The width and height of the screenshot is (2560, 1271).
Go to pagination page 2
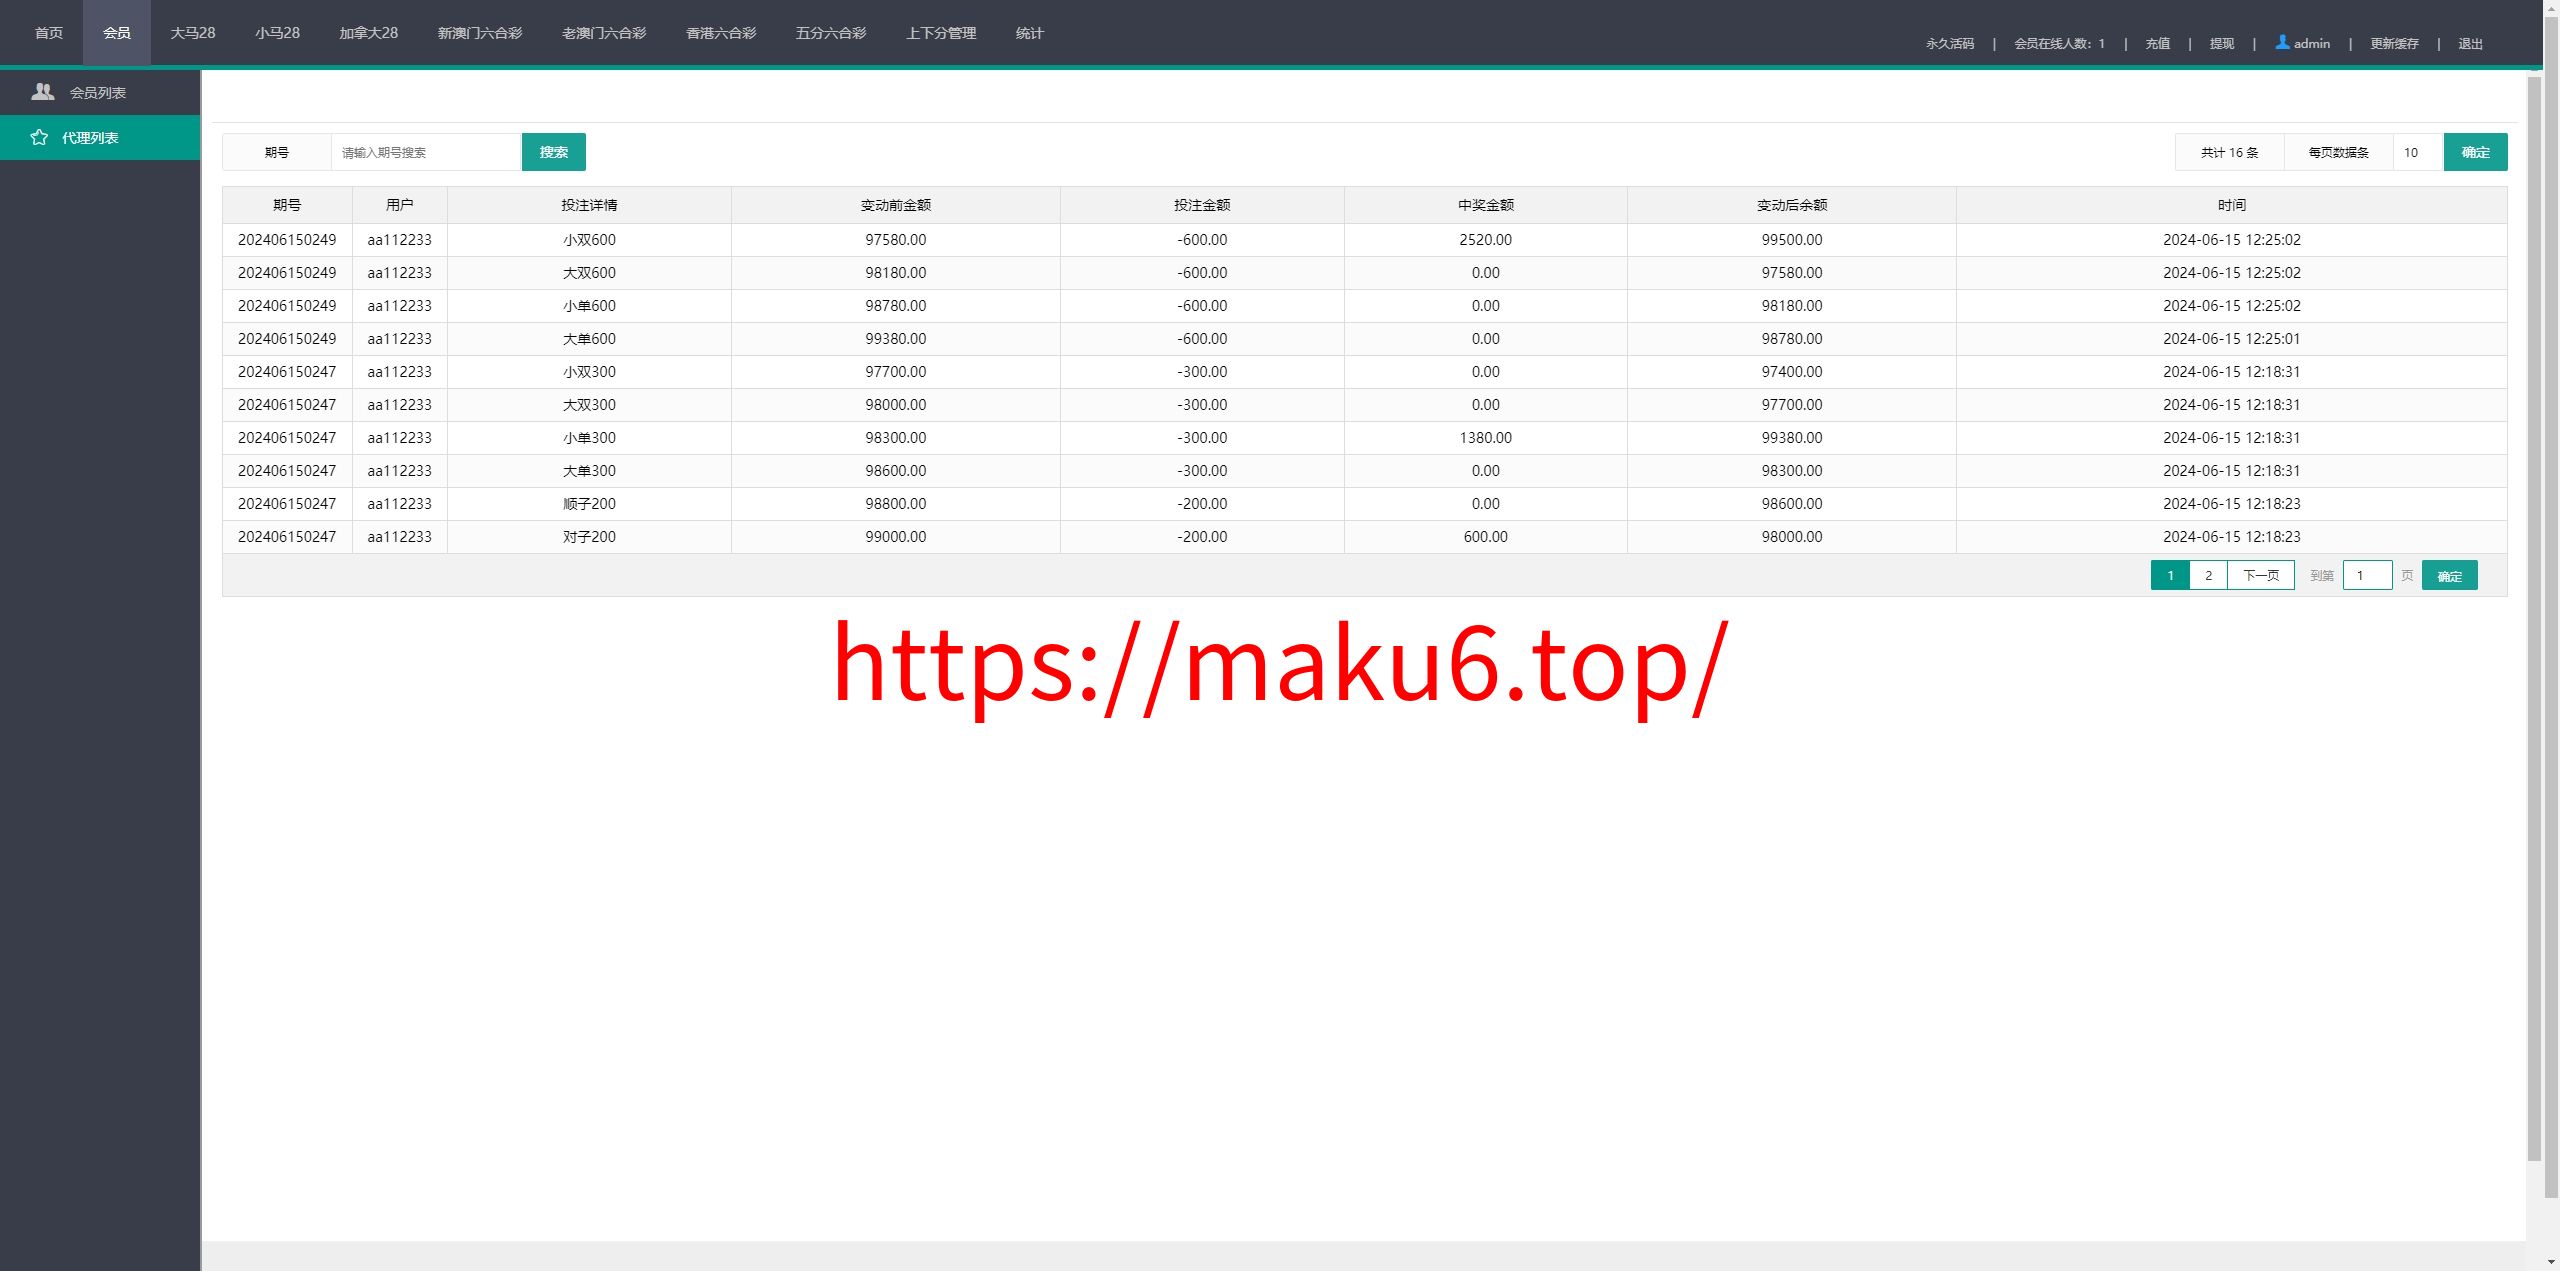2208,575
